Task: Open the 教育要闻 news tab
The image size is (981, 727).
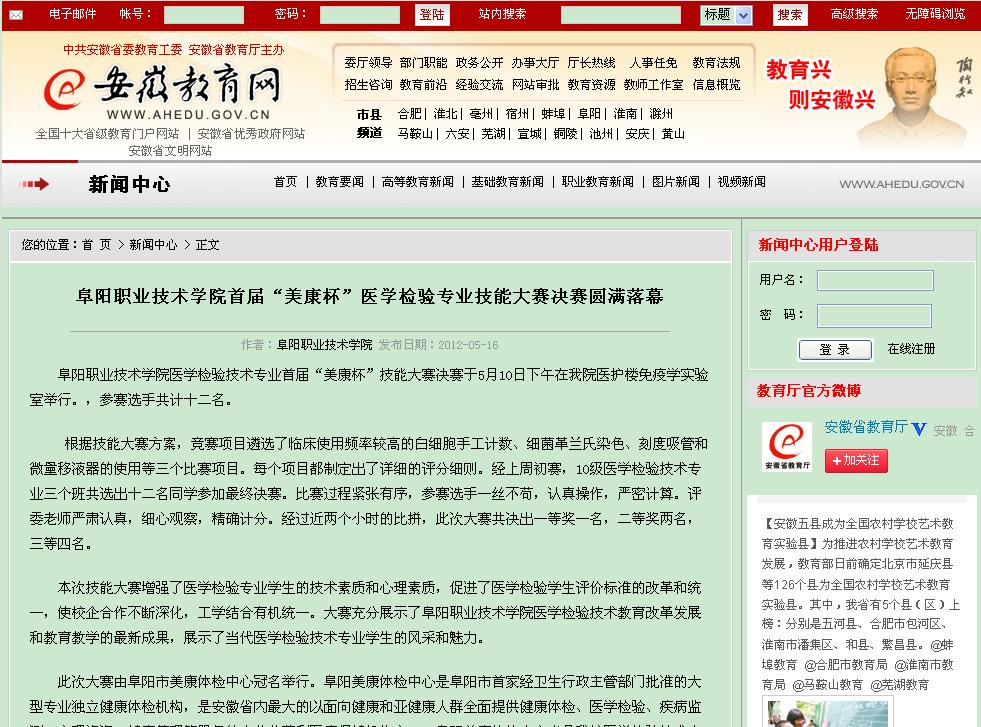Action: pyautogui.click(x=340, y=182)
